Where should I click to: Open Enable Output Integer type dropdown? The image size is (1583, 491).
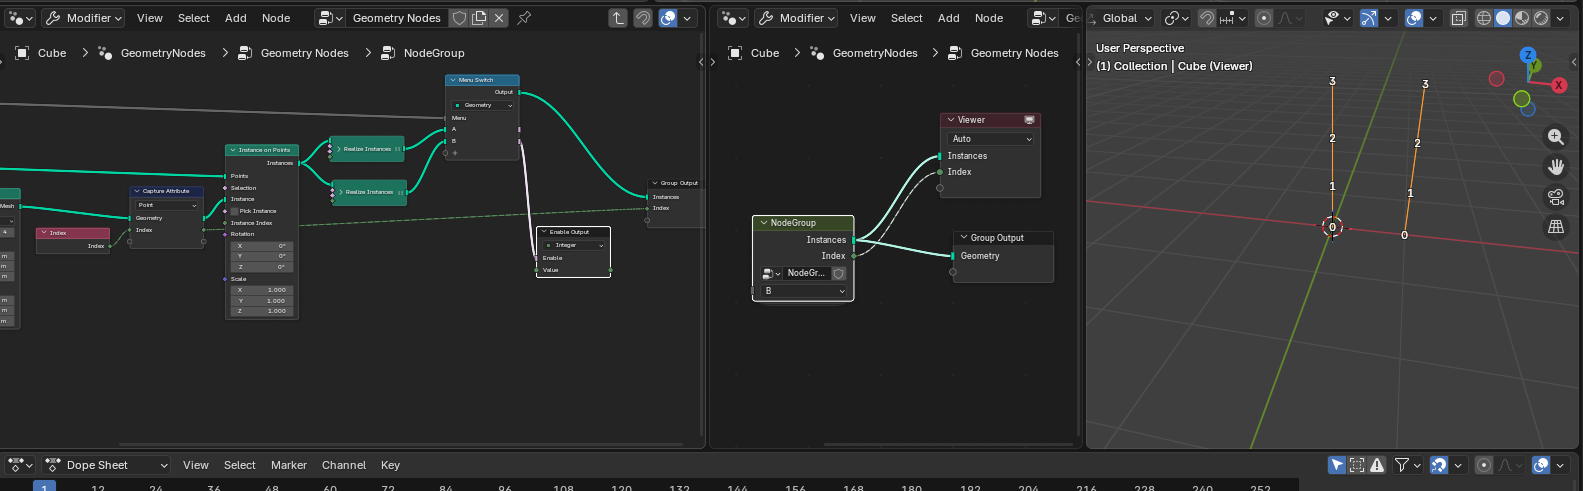(574, 245)
